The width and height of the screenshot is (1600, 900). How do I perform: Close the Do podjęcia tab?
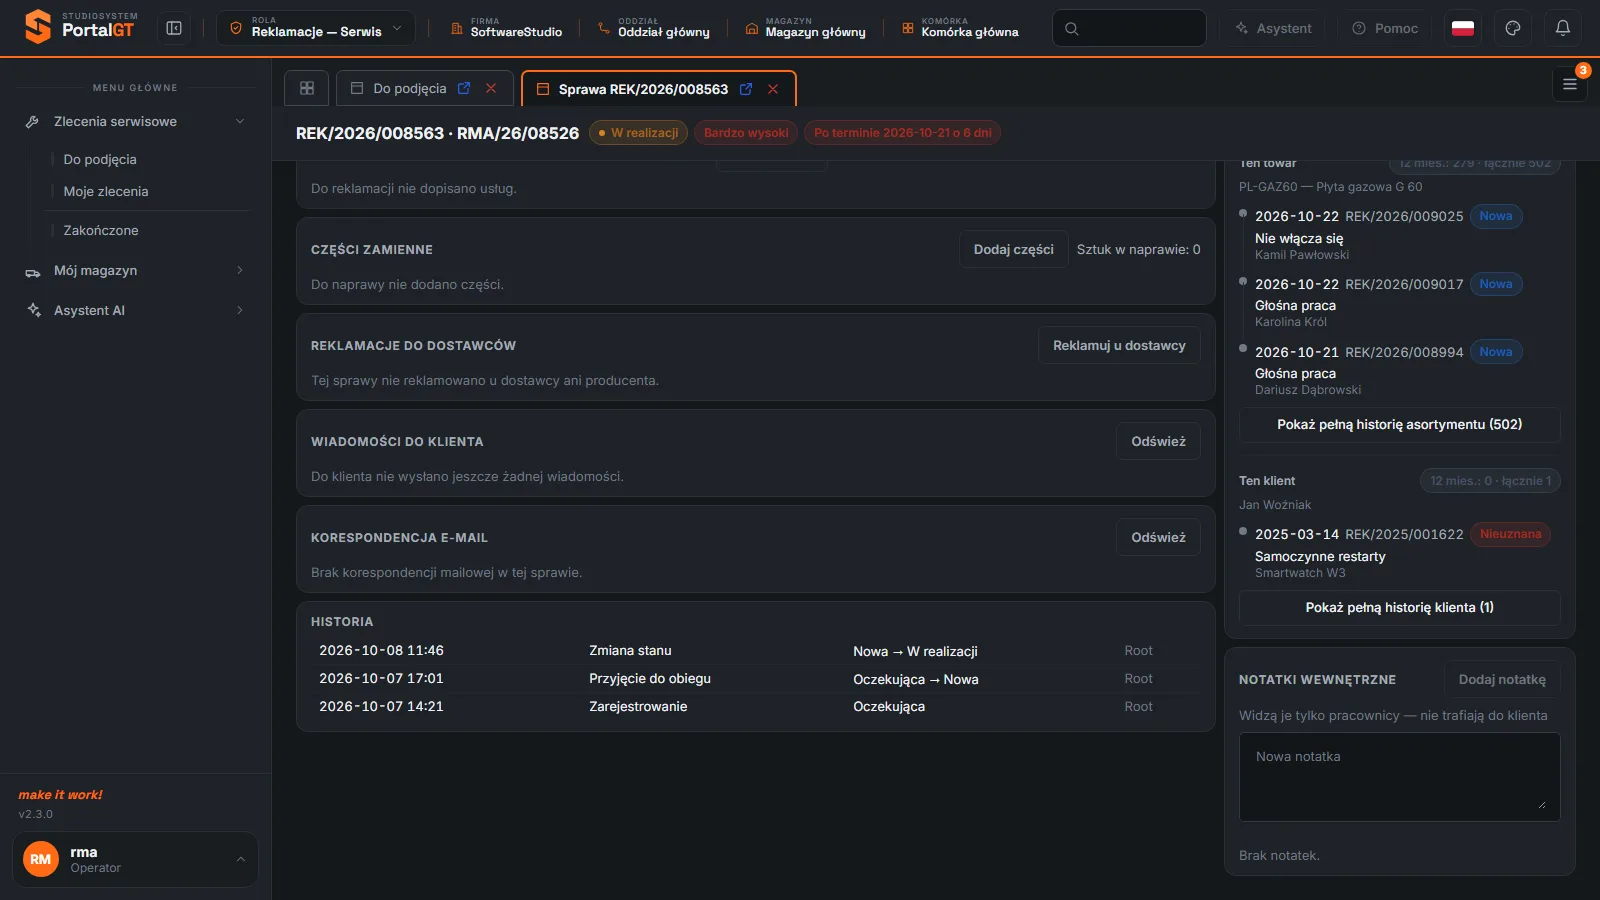pyautogui.click(x=491, y=88)
